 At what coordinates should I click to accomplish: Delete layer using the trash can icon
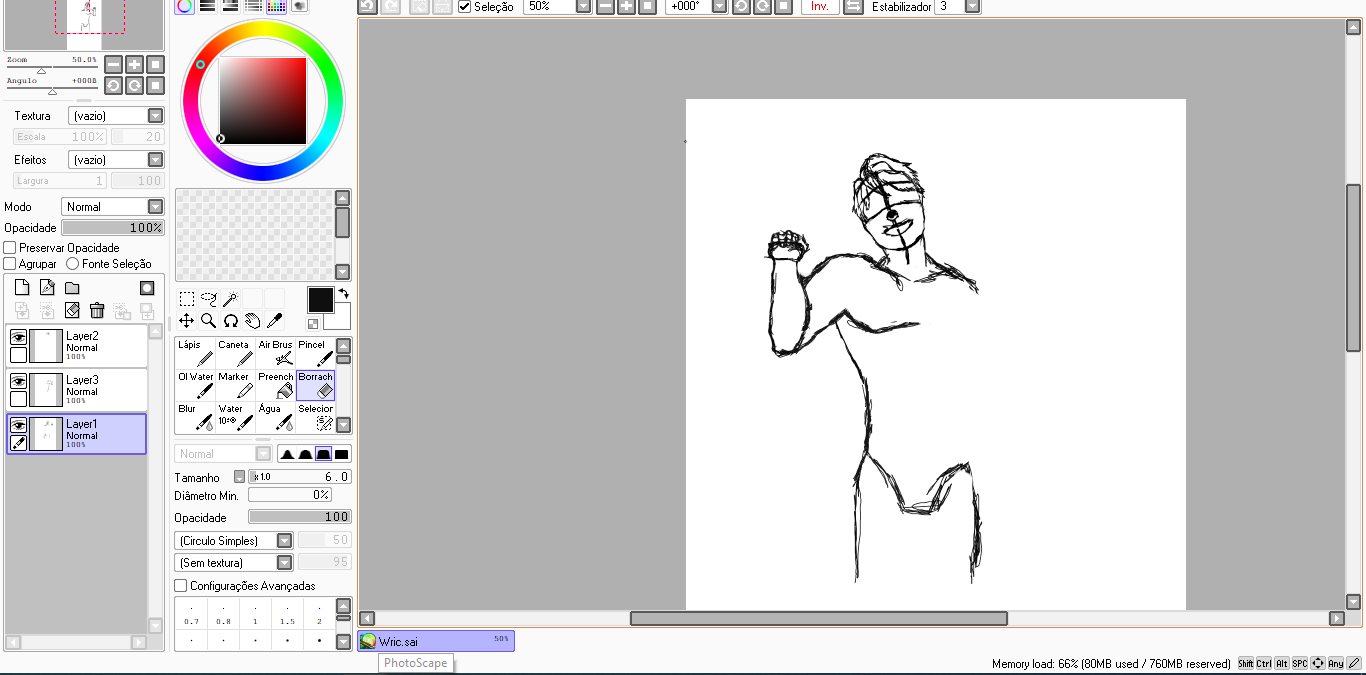[97, 311]
